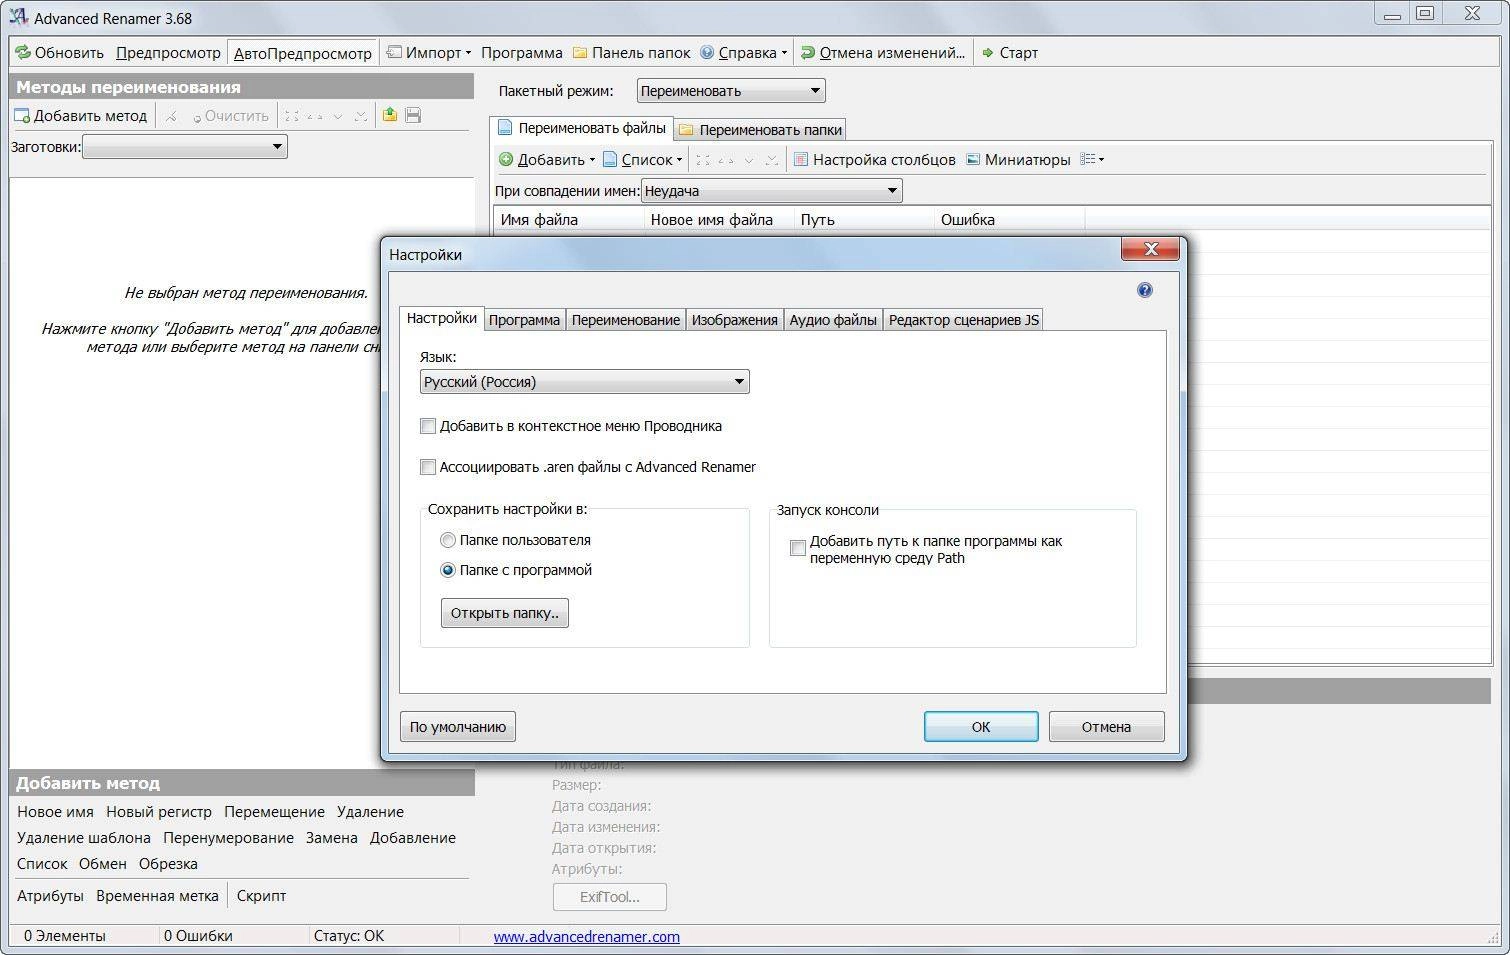The width and height of the screenshot is (1510, 955).
Task: Click the load methods (folder with arrow) icon
Action: (x=389, y=115)
